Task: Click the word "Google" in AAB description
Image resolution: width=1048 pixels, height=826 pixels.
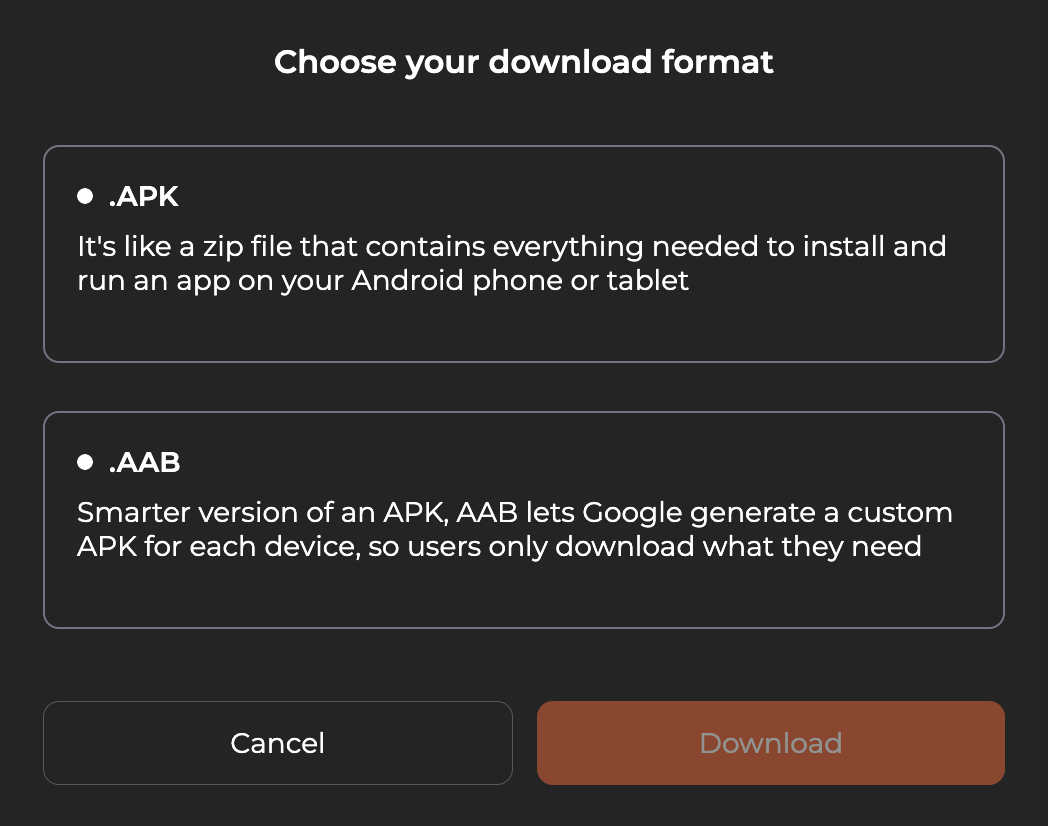Action: (x=631, y=513)
